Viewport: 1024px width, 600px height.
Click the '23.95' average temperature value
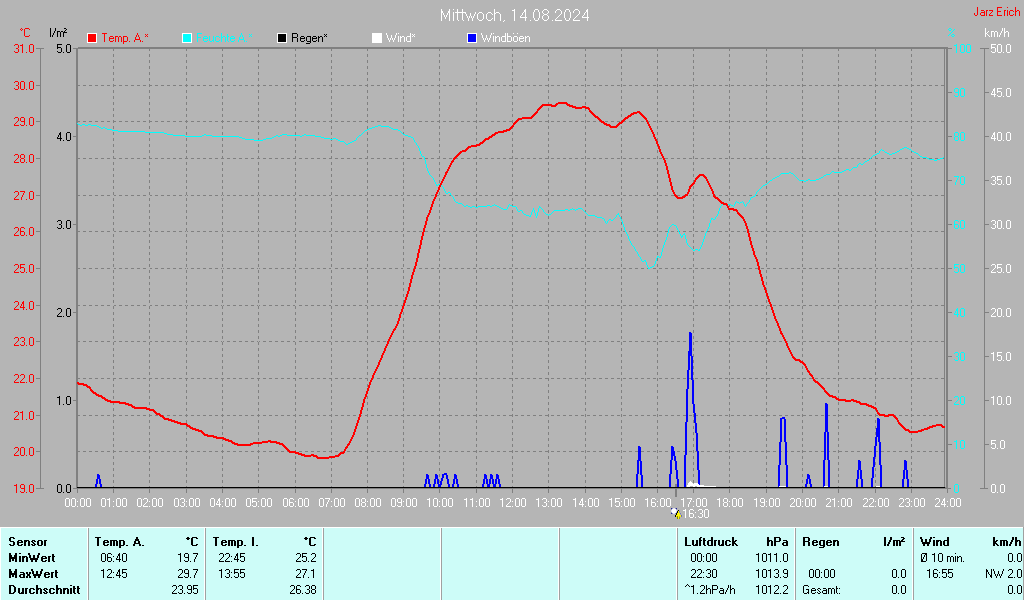click(185, 590)
